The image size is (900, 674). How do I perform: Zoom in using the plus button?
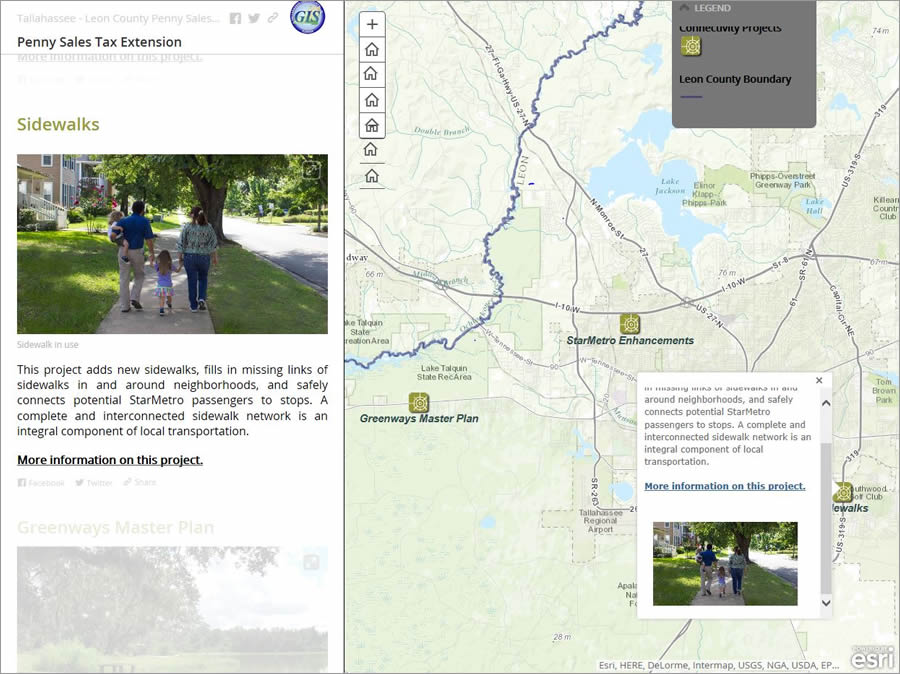click(x=371, y=23)
